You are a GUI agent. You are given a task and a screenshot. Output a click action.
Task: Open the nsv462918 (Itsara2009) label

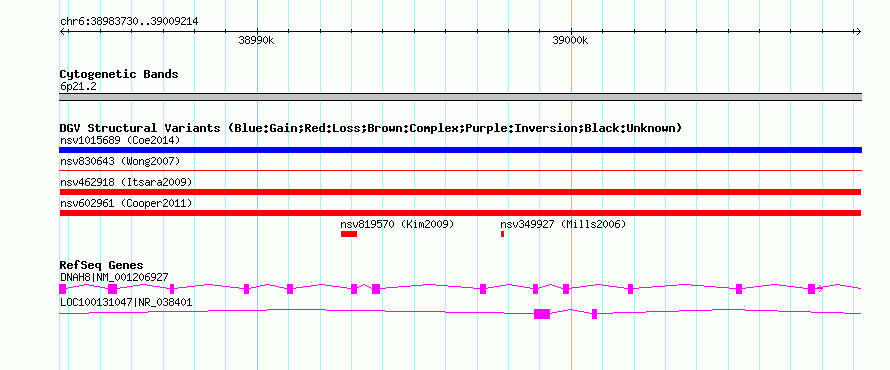[126, 182]
